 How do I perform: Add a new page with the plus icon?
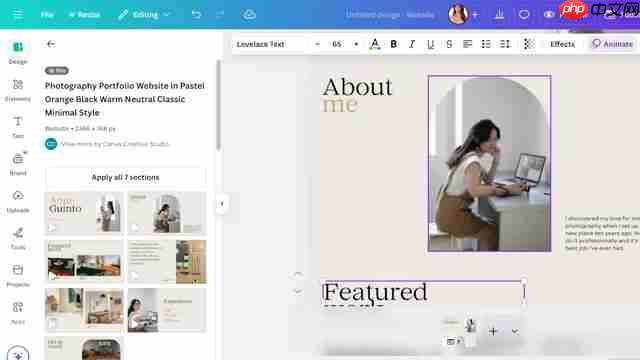pos(493,331)
